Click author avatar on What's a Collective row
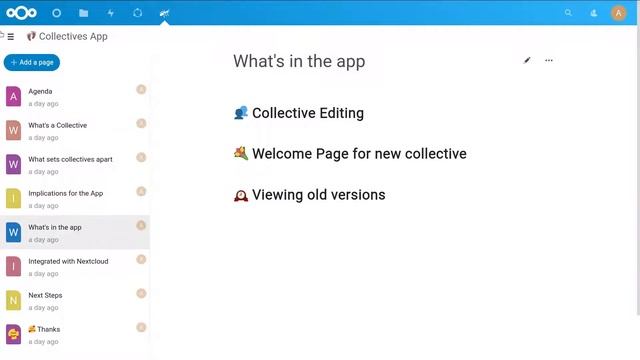This screenshot has height=360, width=640. point(141,123)
